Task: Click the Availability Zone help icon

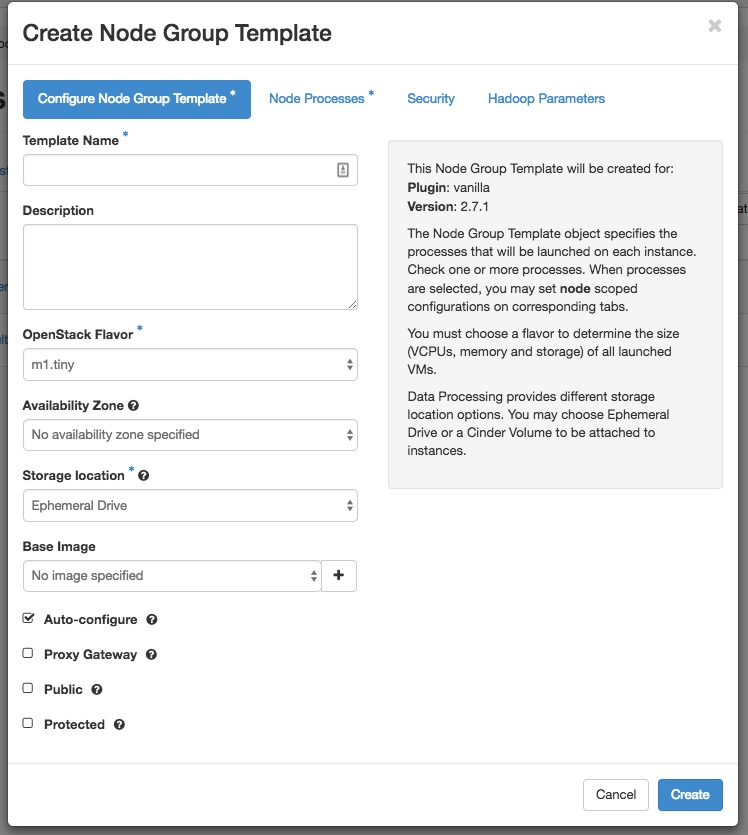Action: [x=134, y=406]
